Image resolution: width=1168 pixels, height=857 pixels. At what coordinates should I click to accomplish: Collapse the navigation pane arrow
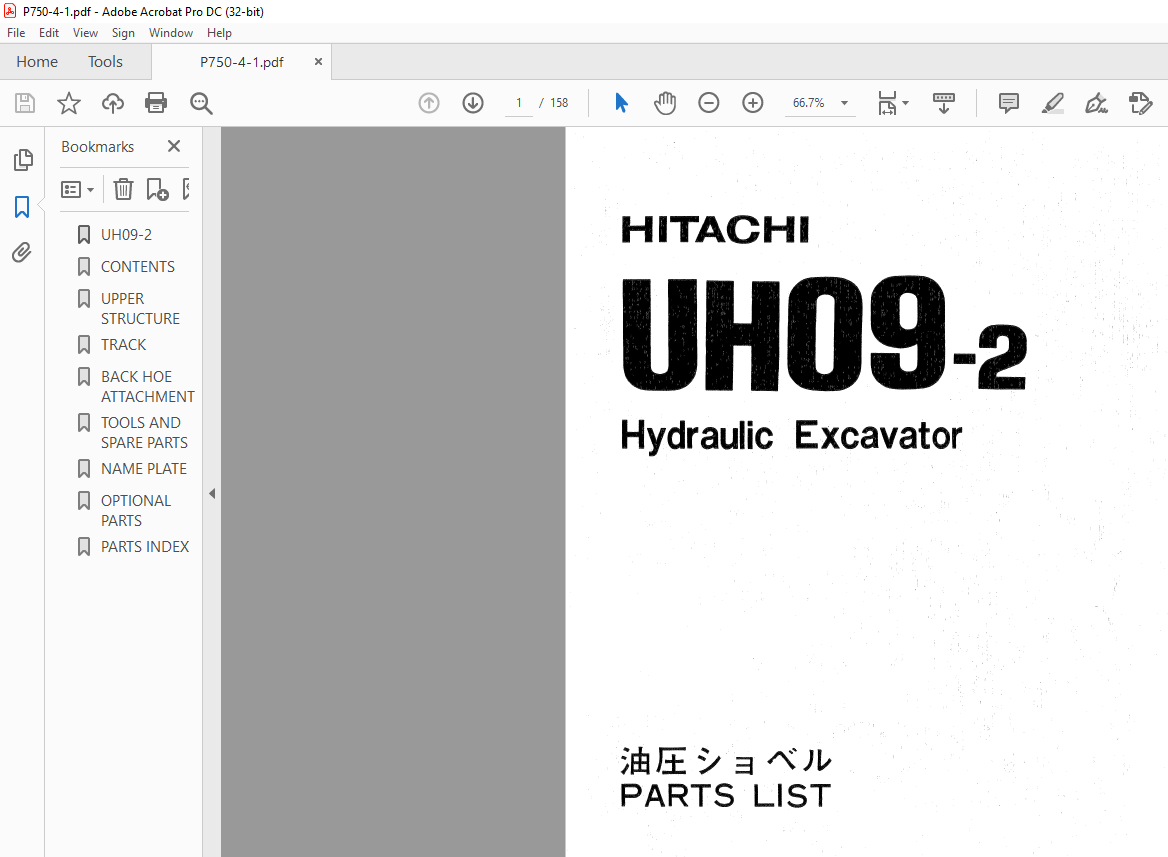pos(212,493)
